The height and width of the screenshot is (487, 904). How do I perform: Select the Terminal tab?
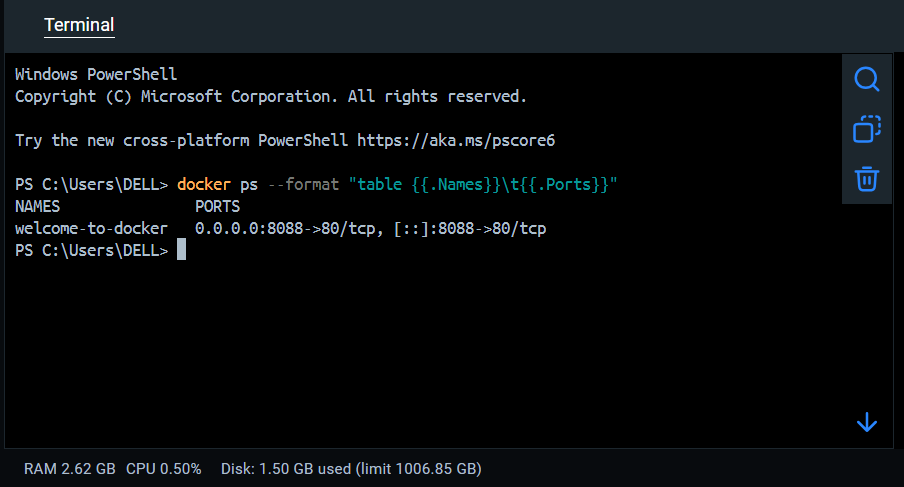tap(79, 25)
